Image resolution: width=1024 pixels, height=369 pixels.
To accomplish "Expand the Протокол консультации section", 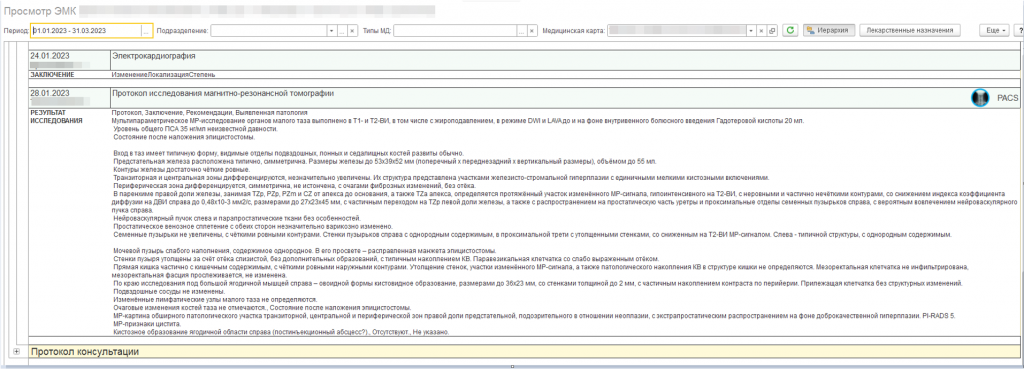I will (x=16, y=352).
